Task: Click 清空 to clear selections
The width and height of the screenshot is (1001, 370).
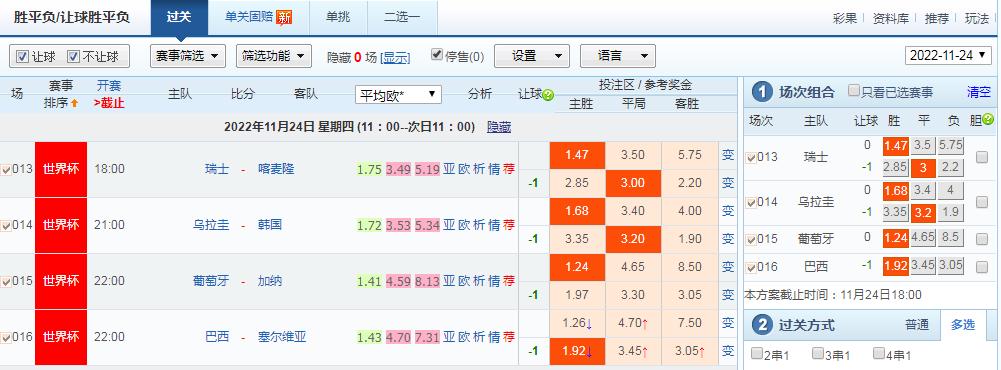Action: coord(979,92)
